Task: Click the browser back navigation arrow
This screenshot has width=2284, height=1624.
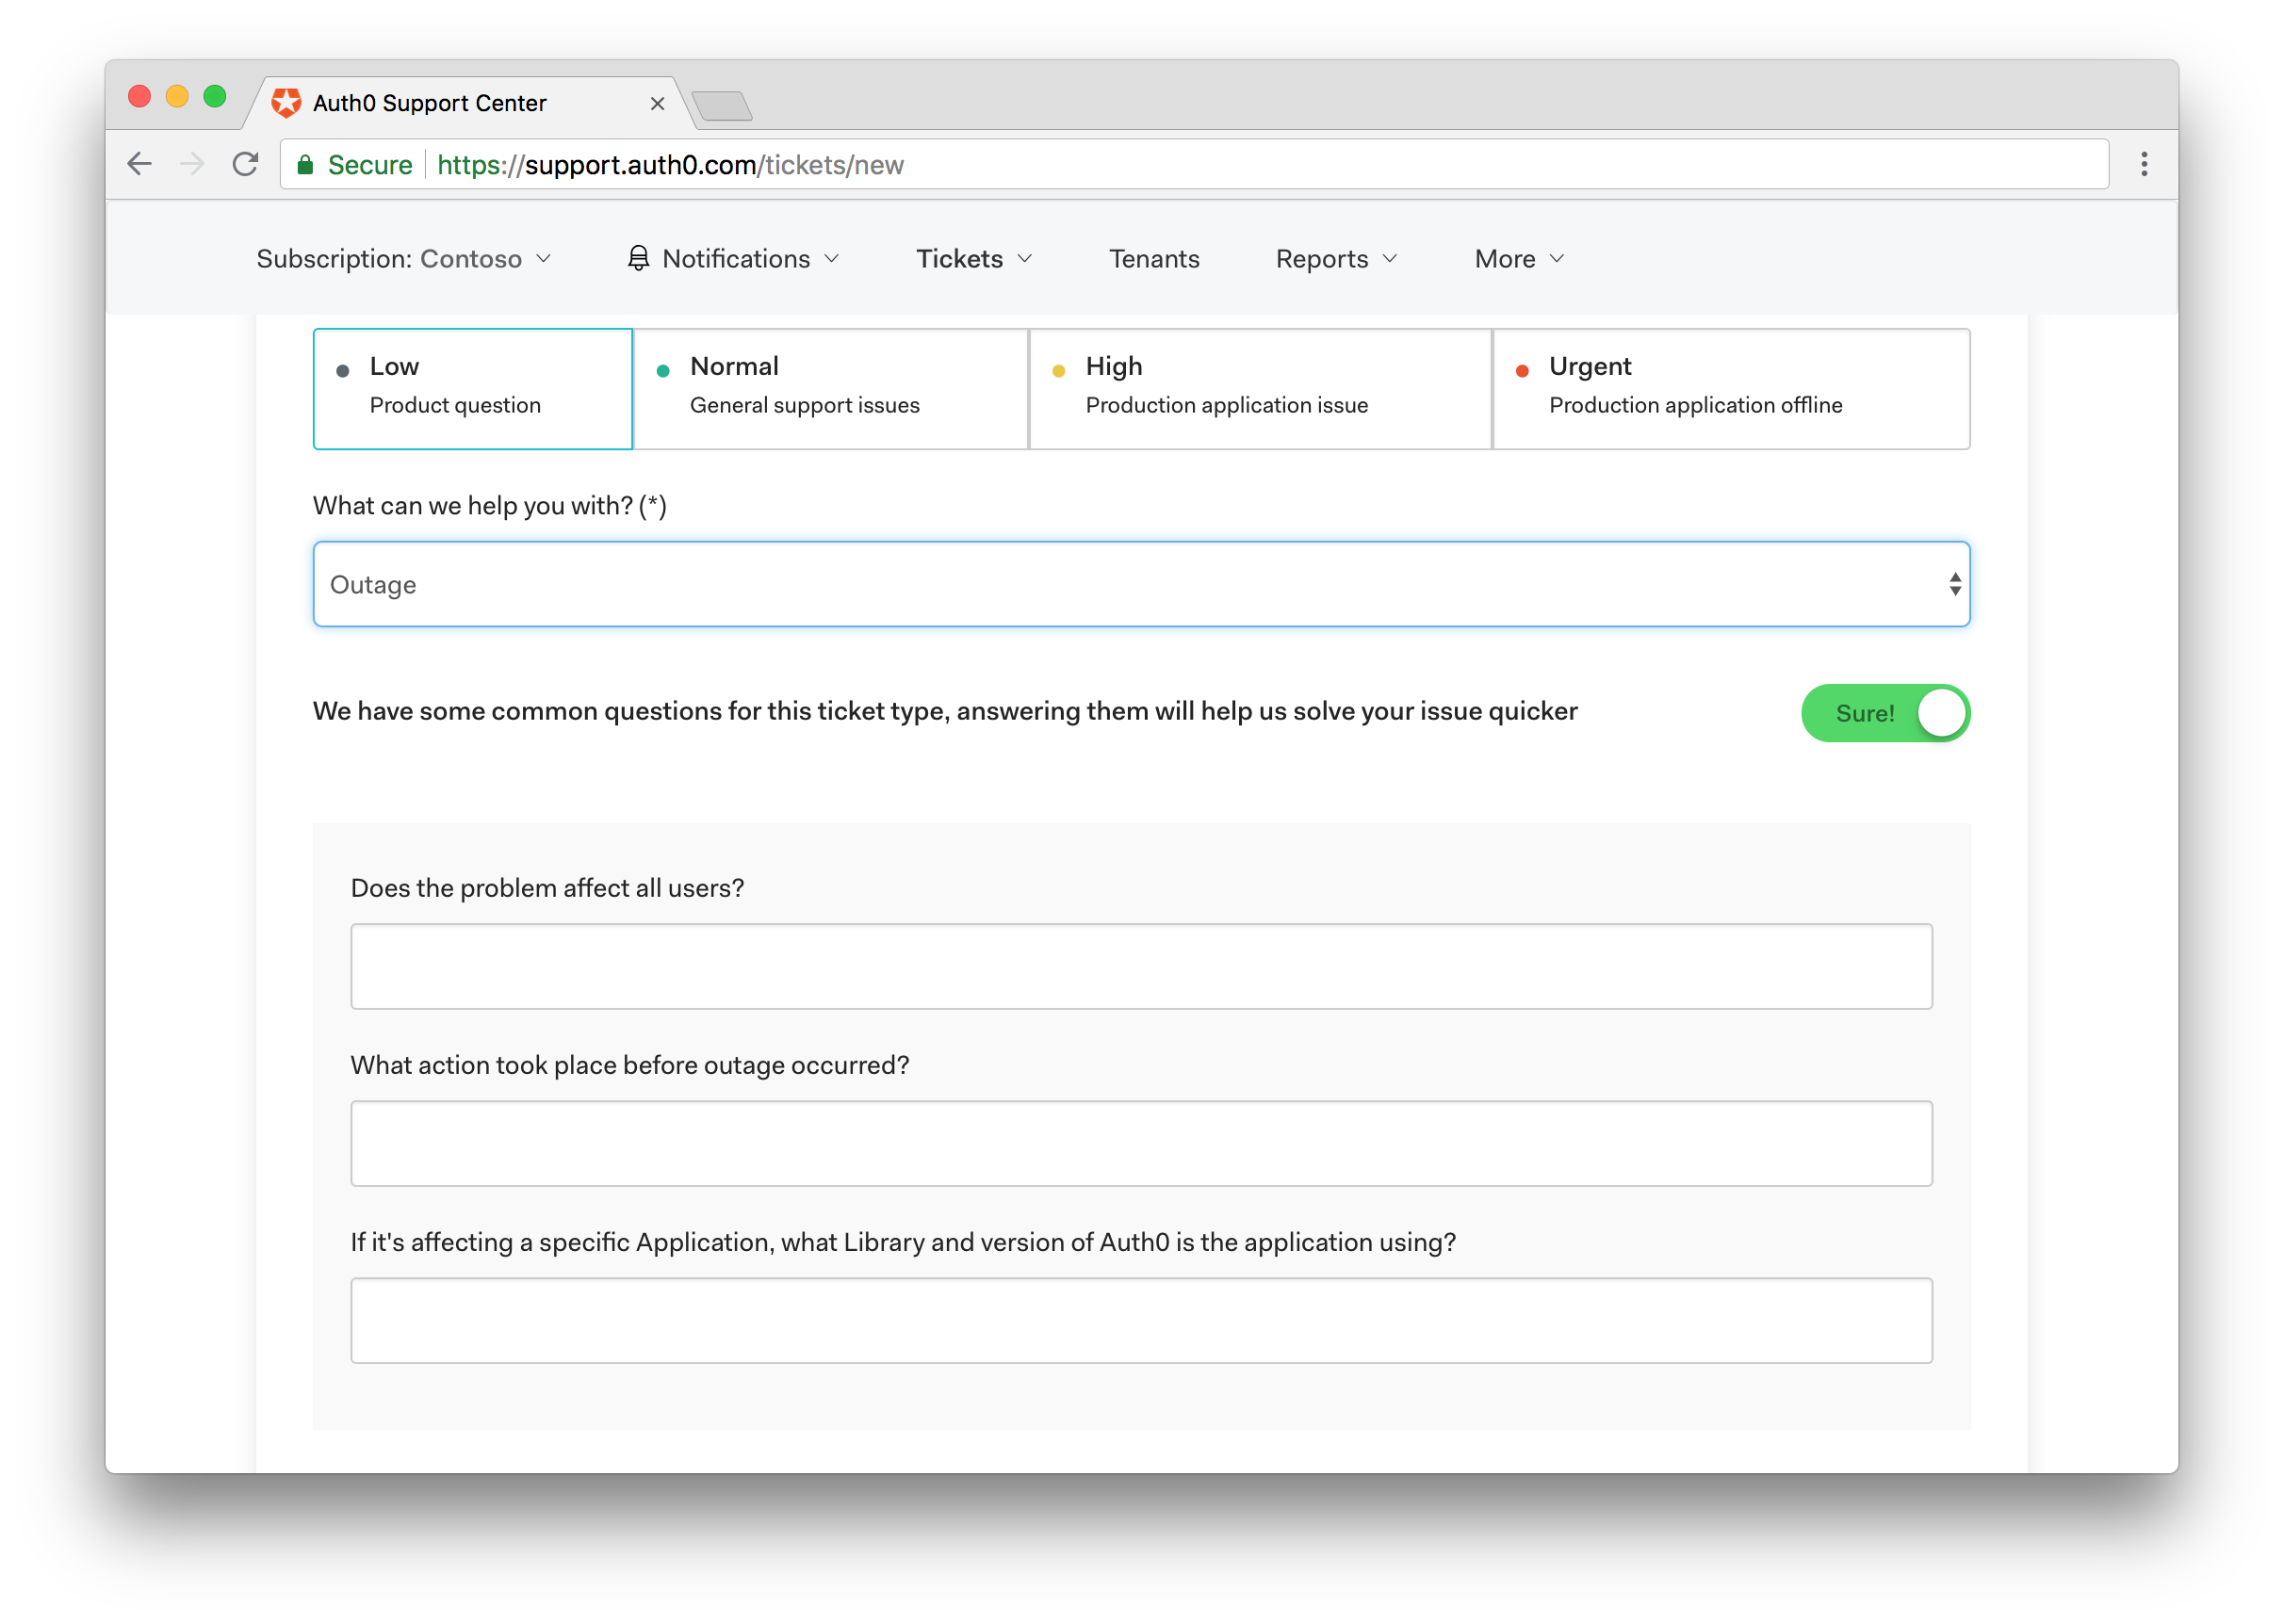Action: (x=146, y=165)
